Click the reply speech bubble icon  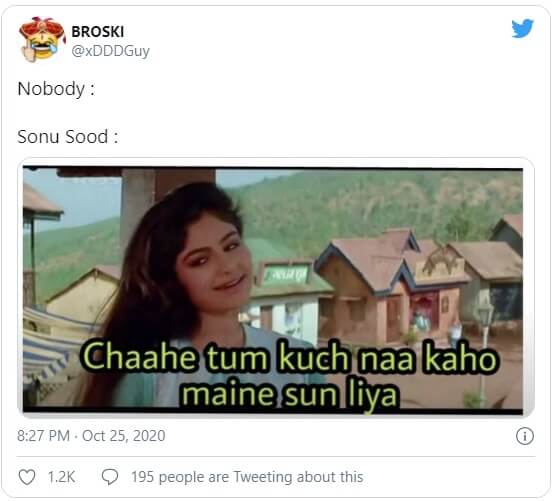(x=110, y=477)
